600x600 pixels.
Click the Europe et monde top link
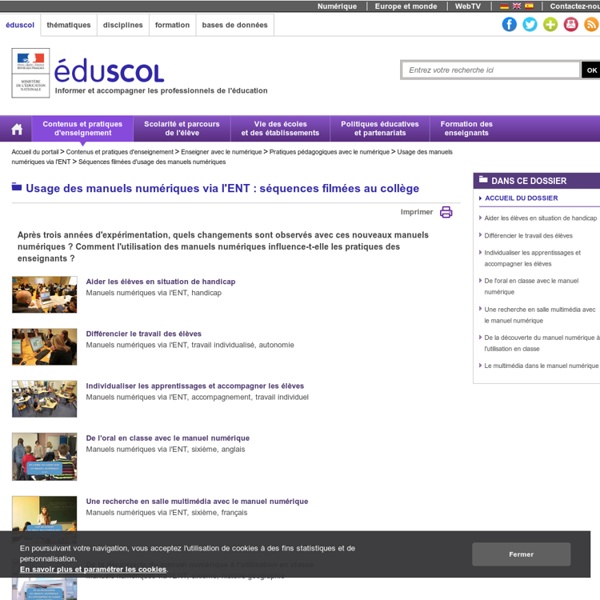tap(406, 6)
